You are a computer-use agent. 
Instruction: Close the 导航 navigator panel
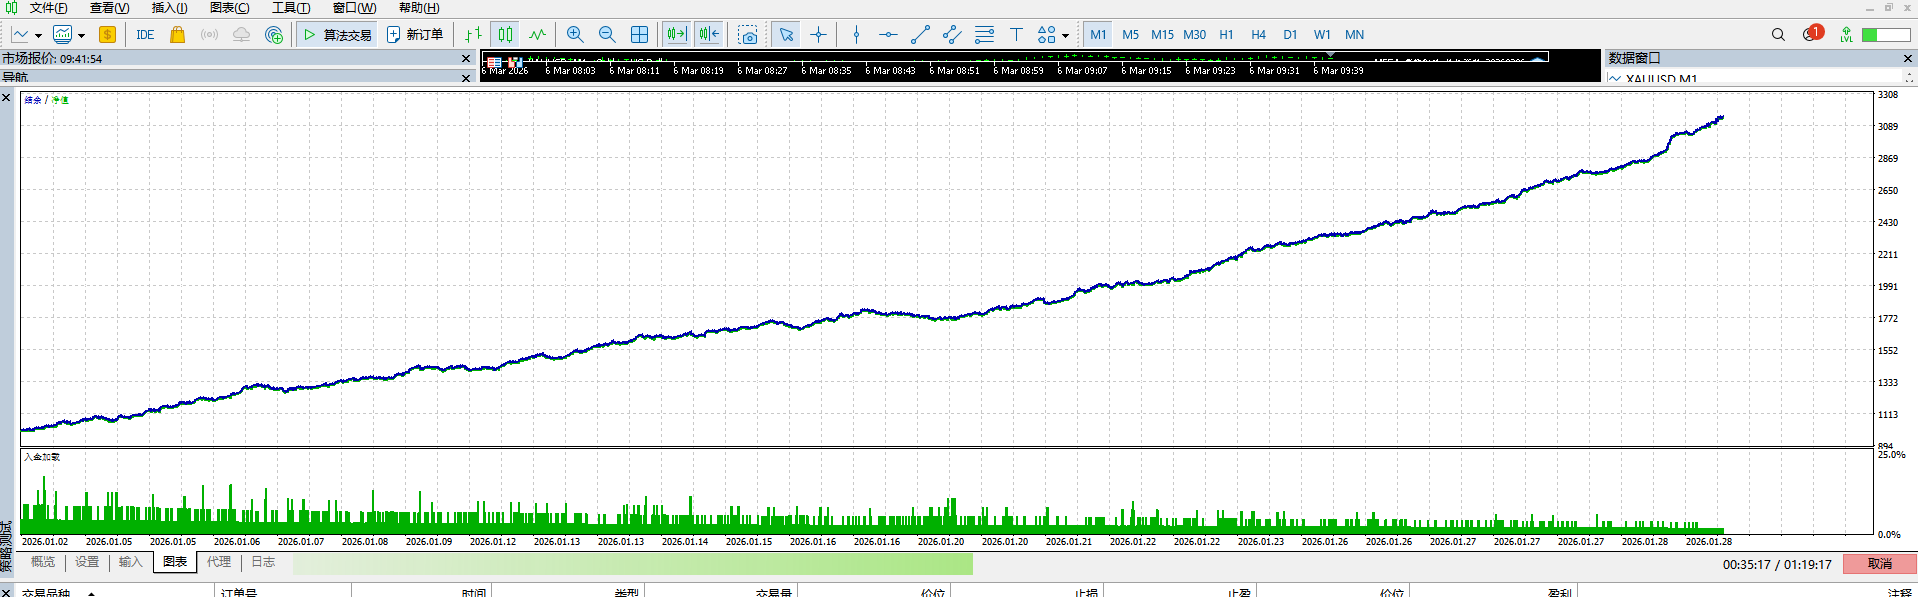click(x=466, y=78)
